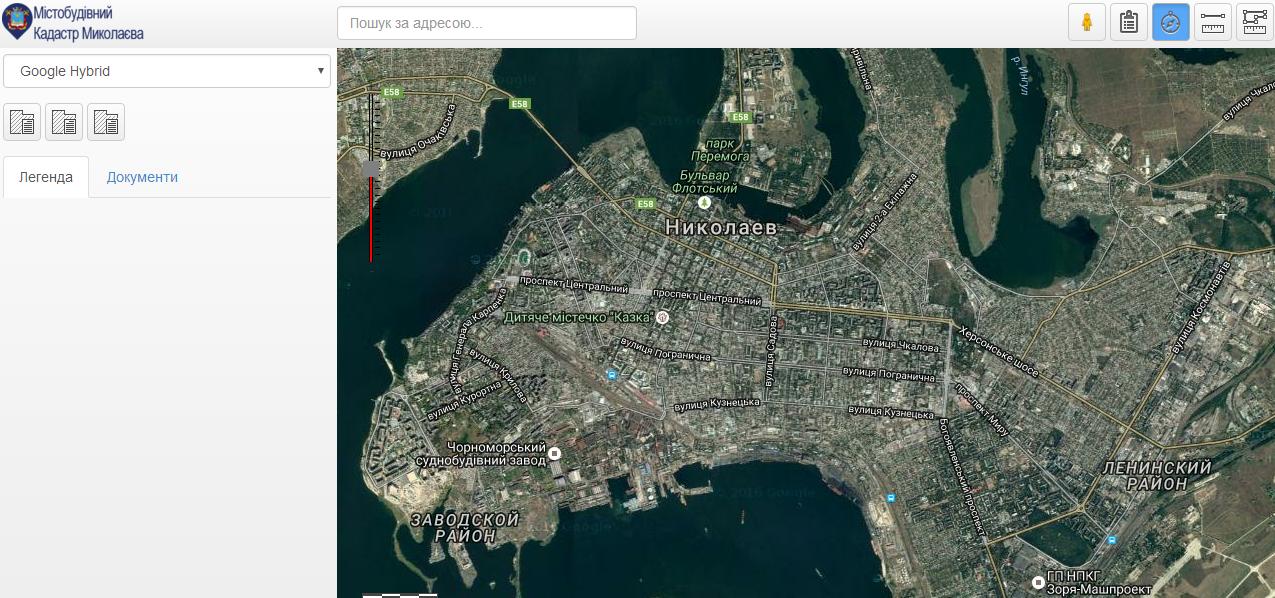Click the Чорноморський суднобудівний завод marker
Image resolution: width=1275 pixels, height=598 pixels.
(555, 453)
